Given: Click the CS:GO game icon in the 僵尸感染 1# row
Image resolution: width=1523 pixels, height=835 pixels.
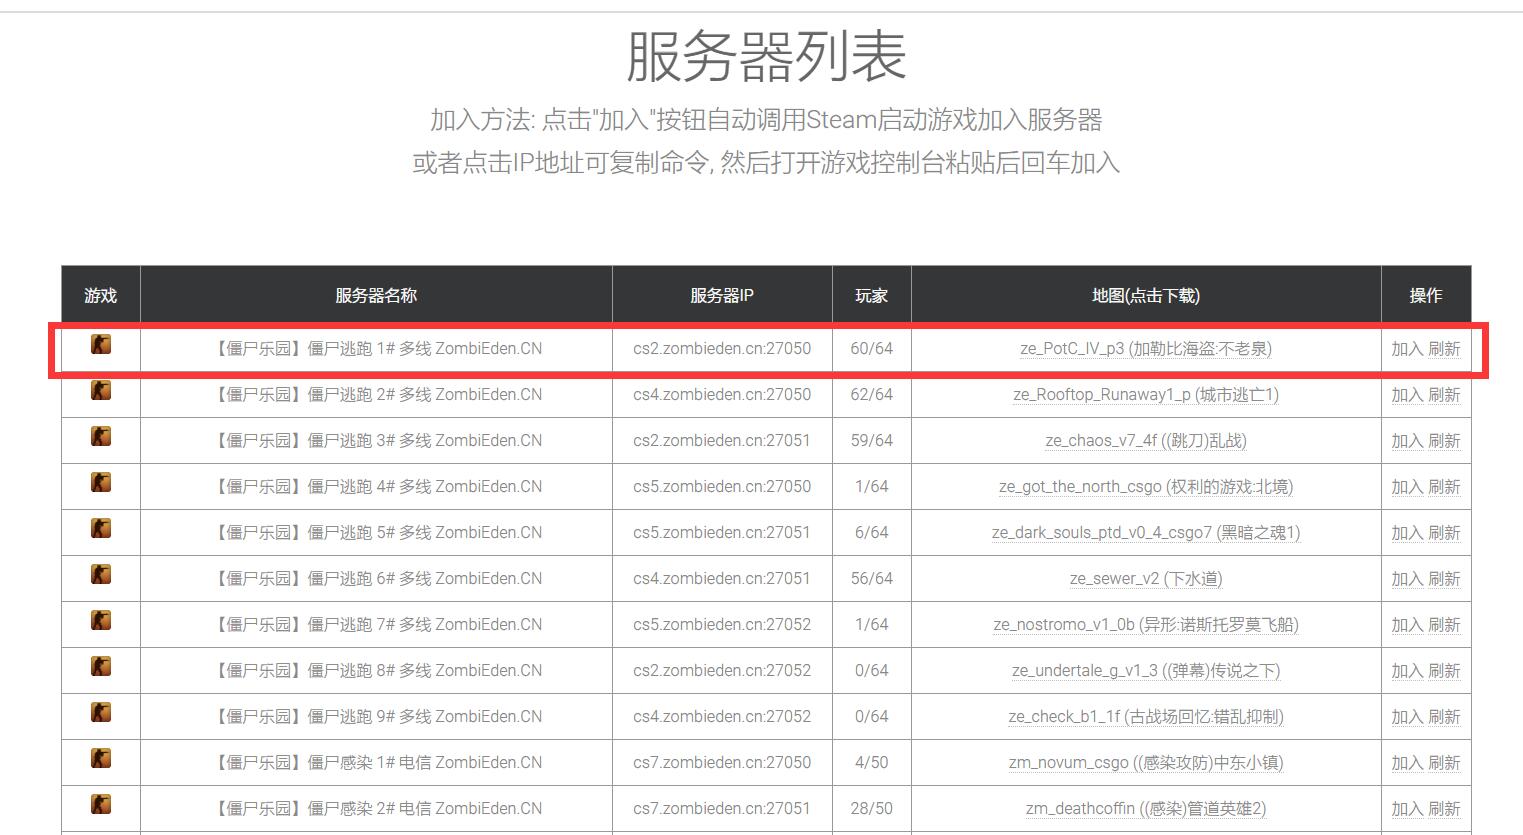Looking at the screenshot, I should [101, 759].
